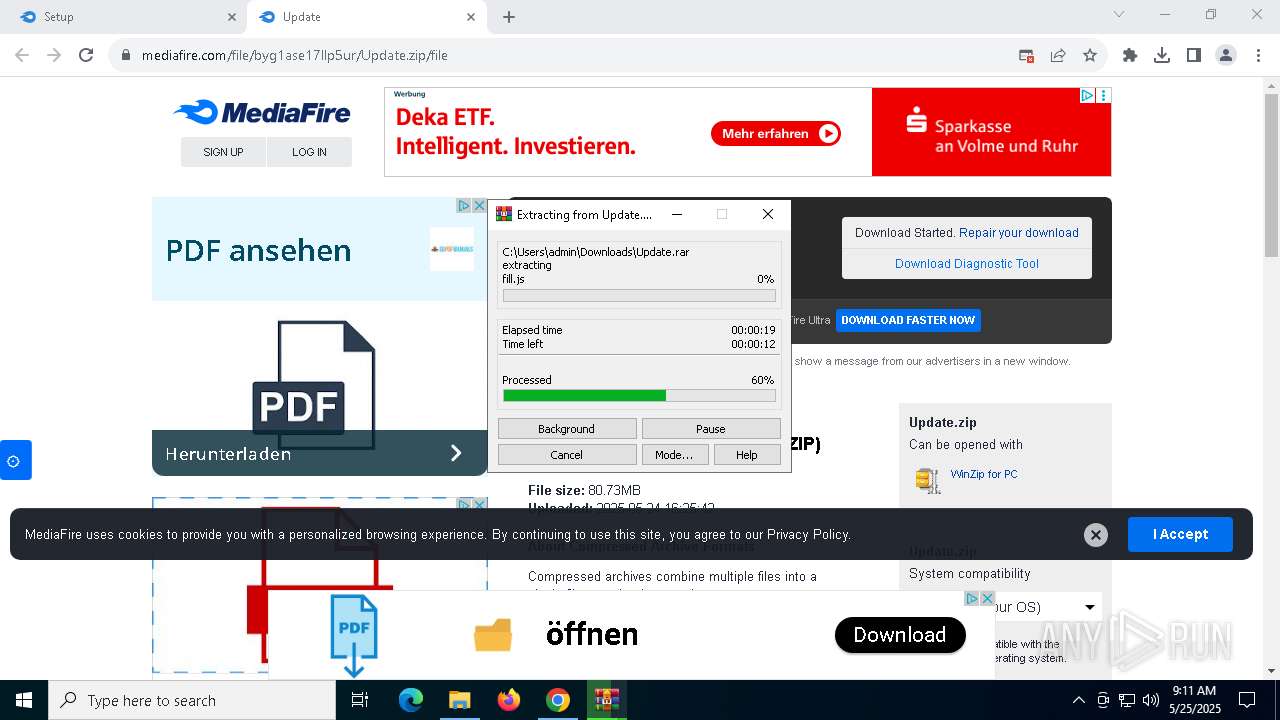The width and height of the screenshot is (1280, 720).
Task: Click the blocked popup icon in address bar
Action: (1026, 56)
